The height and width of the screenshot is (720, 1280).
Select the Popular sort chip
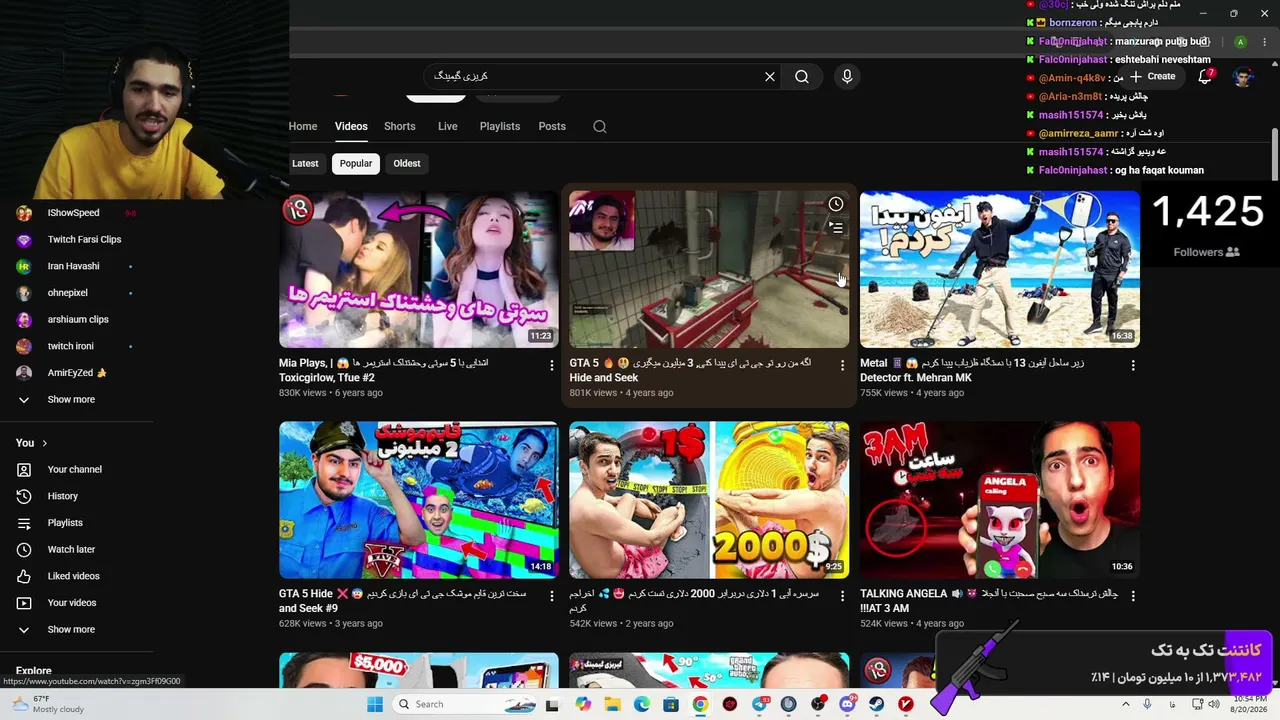pos(356,163)
